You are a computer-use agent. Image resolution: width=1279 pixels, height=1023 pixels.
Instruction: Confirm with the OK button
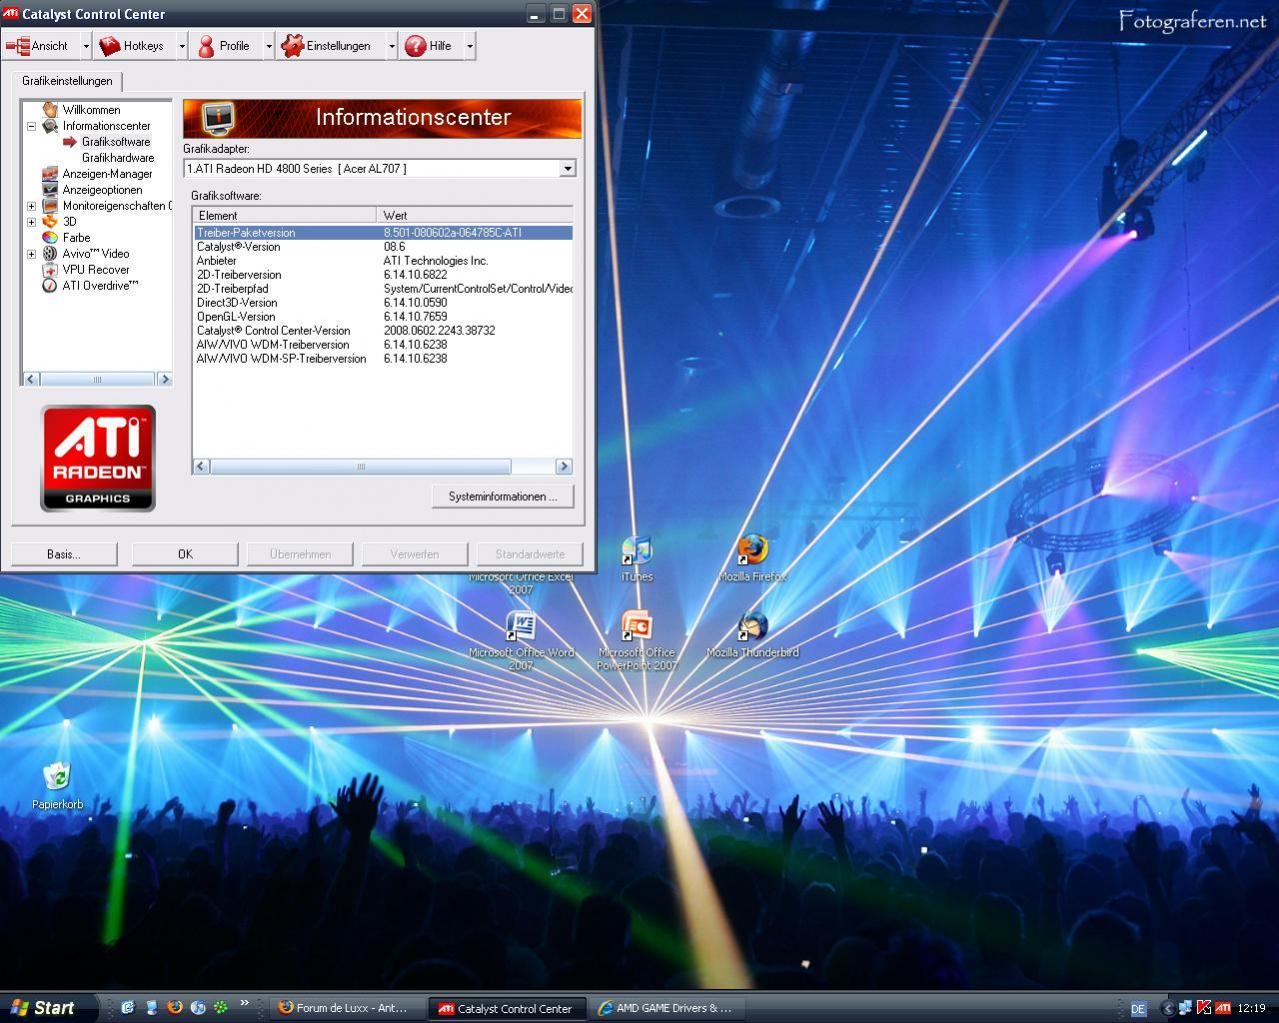point(185,554)
